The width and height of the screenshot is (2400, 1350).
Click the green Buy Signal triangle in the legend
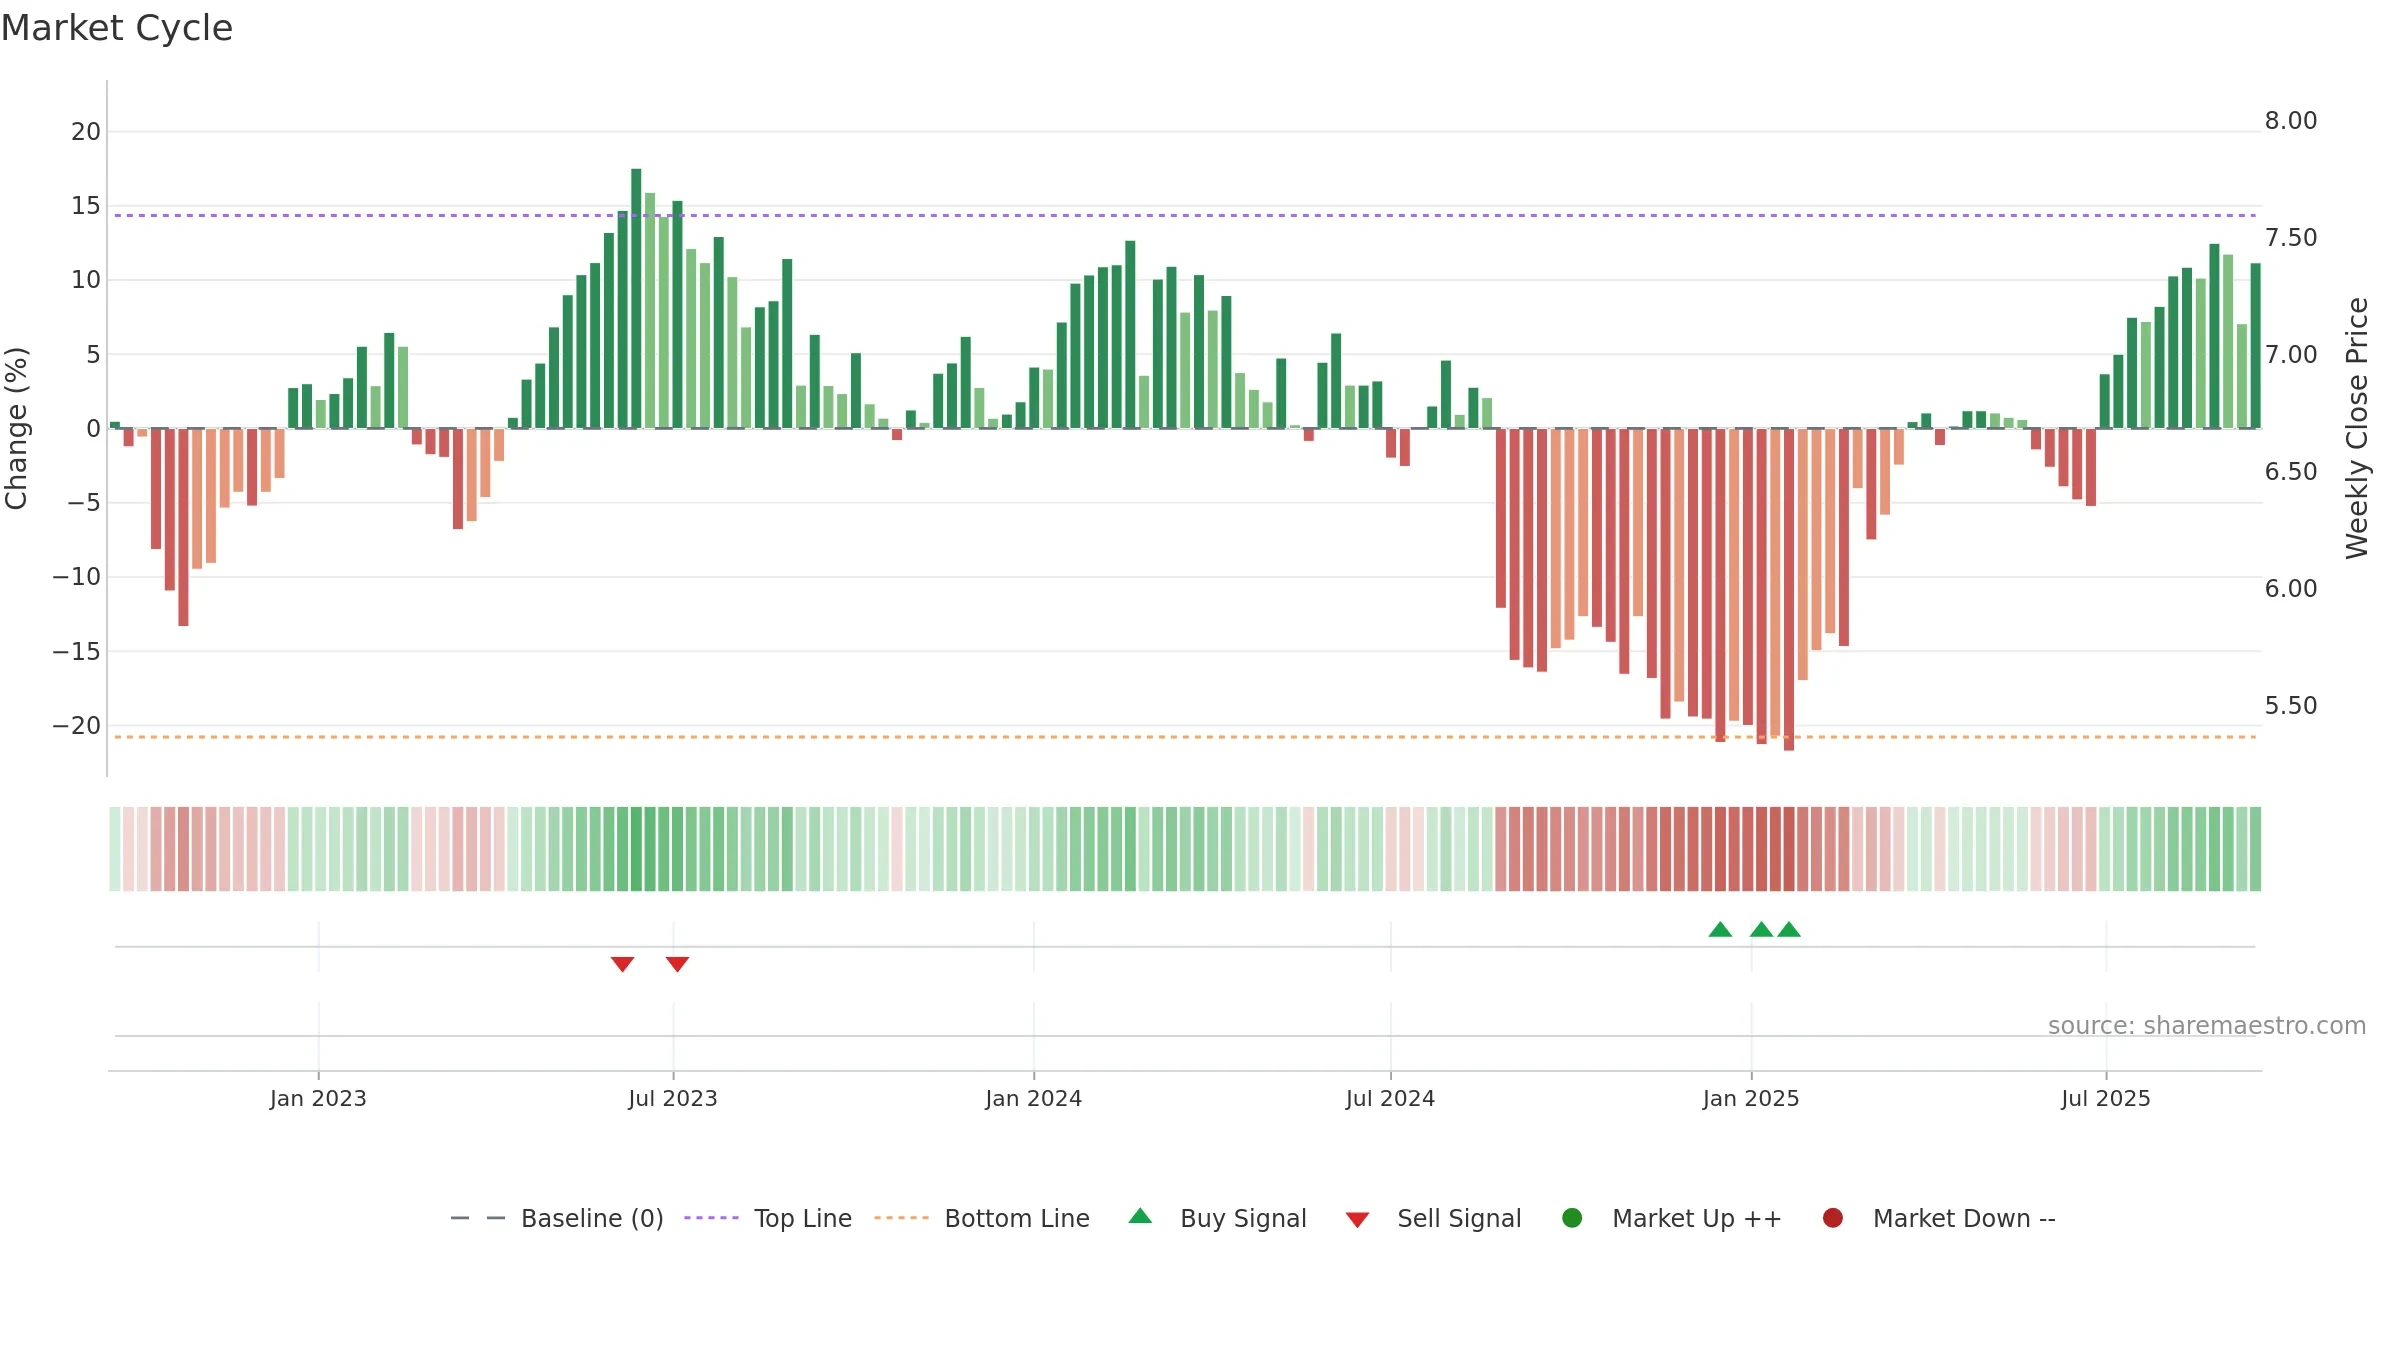coord(1140,1217)
